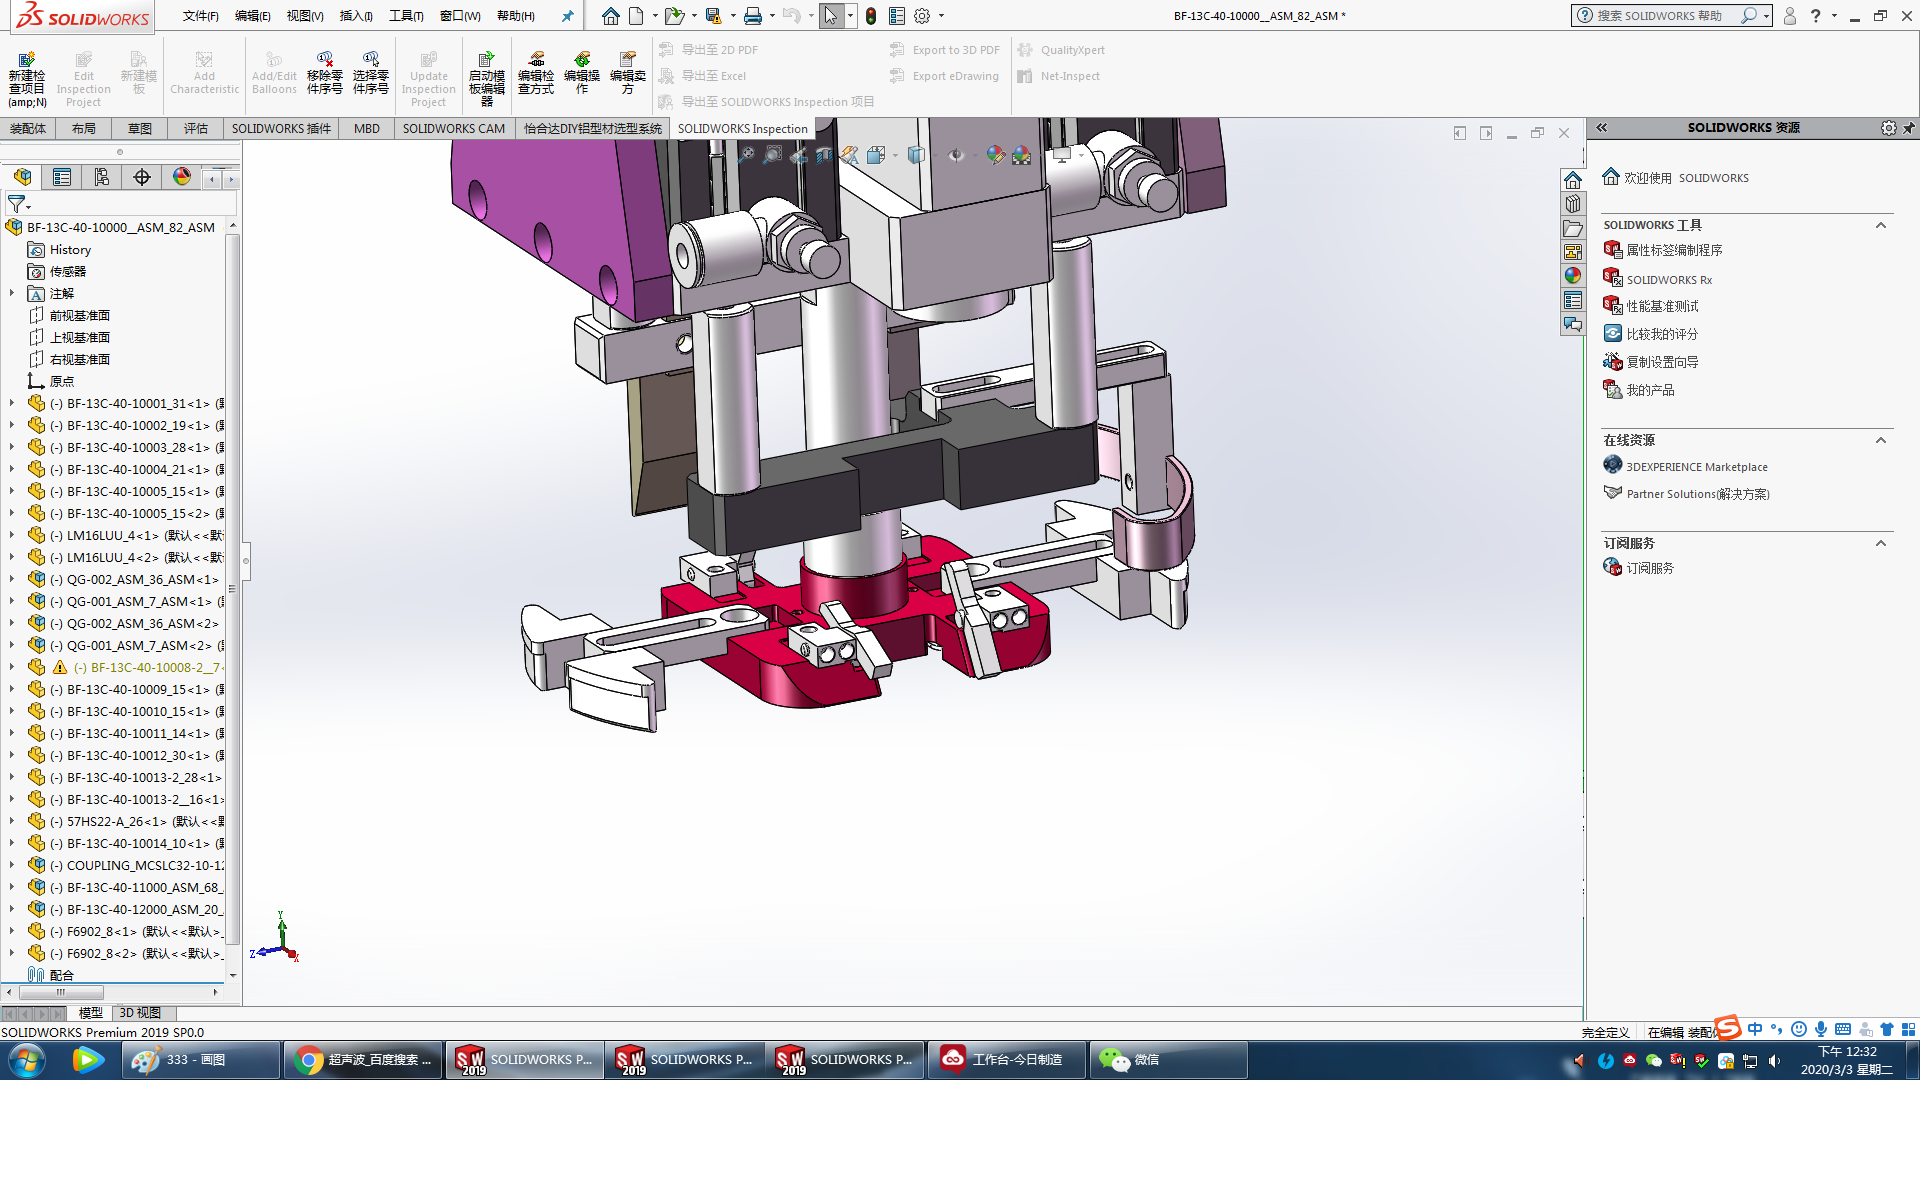Switch to Model bottom tab
Viewport: 1920px width, 1184px height.
click(x=91, y=1013)
